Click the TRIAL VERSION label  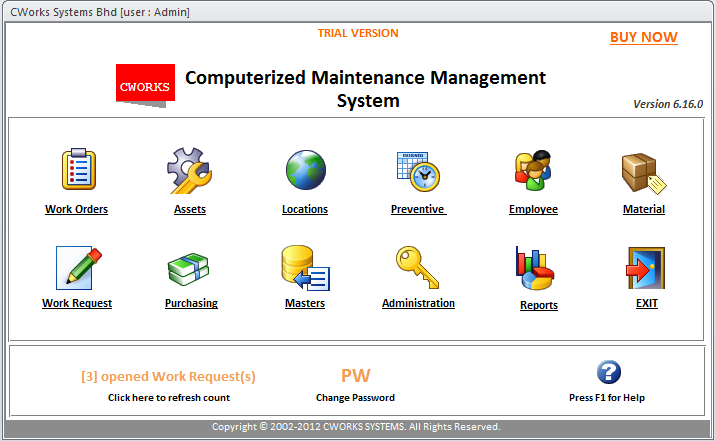[358, 33]
